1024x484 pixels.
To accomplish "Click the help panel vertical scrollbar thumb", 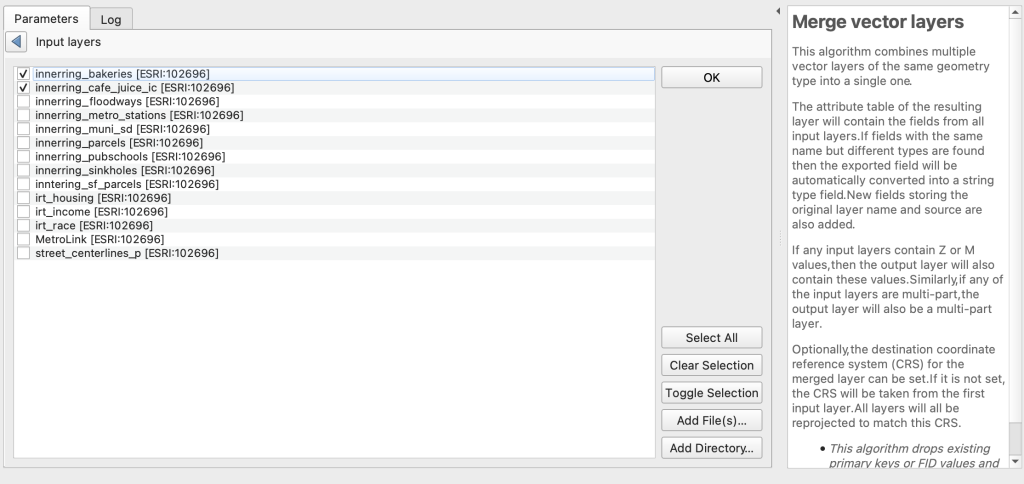I will pyautogui.click(x=1016, y=438).
